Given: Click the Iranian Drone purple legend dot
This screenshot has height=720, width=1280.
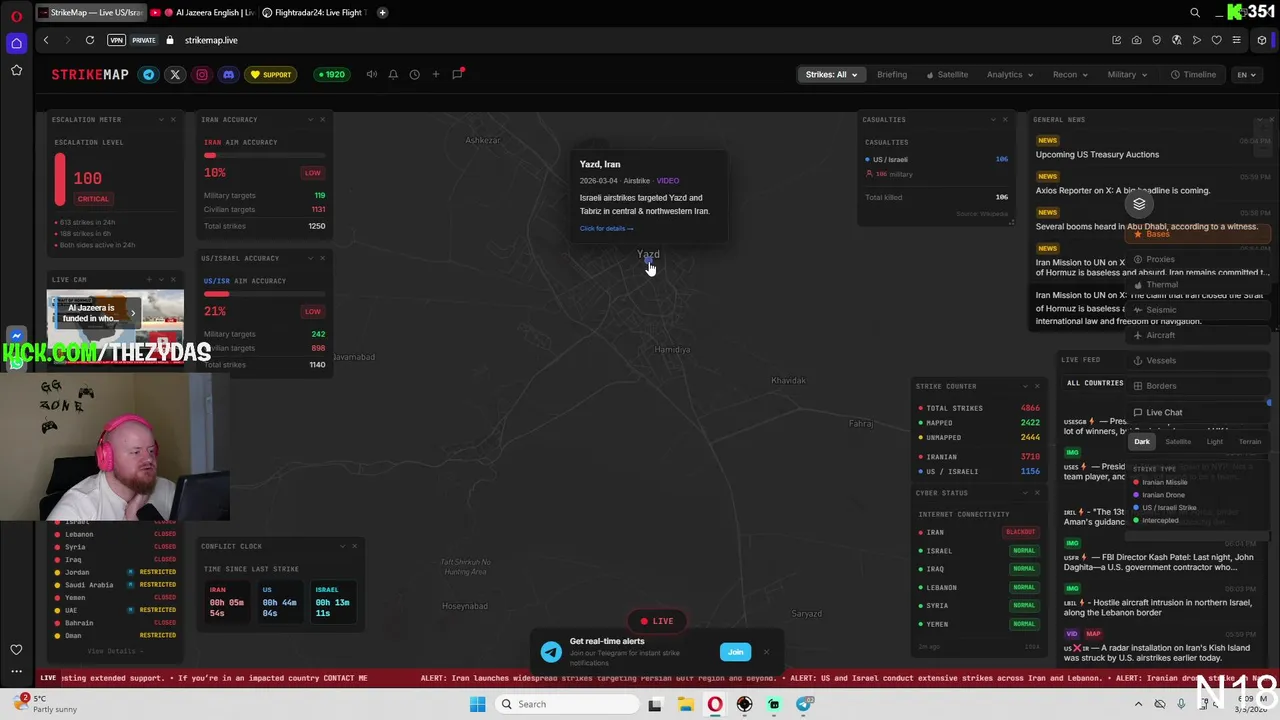Looking at the screenshot, I should coord(1136,495).
